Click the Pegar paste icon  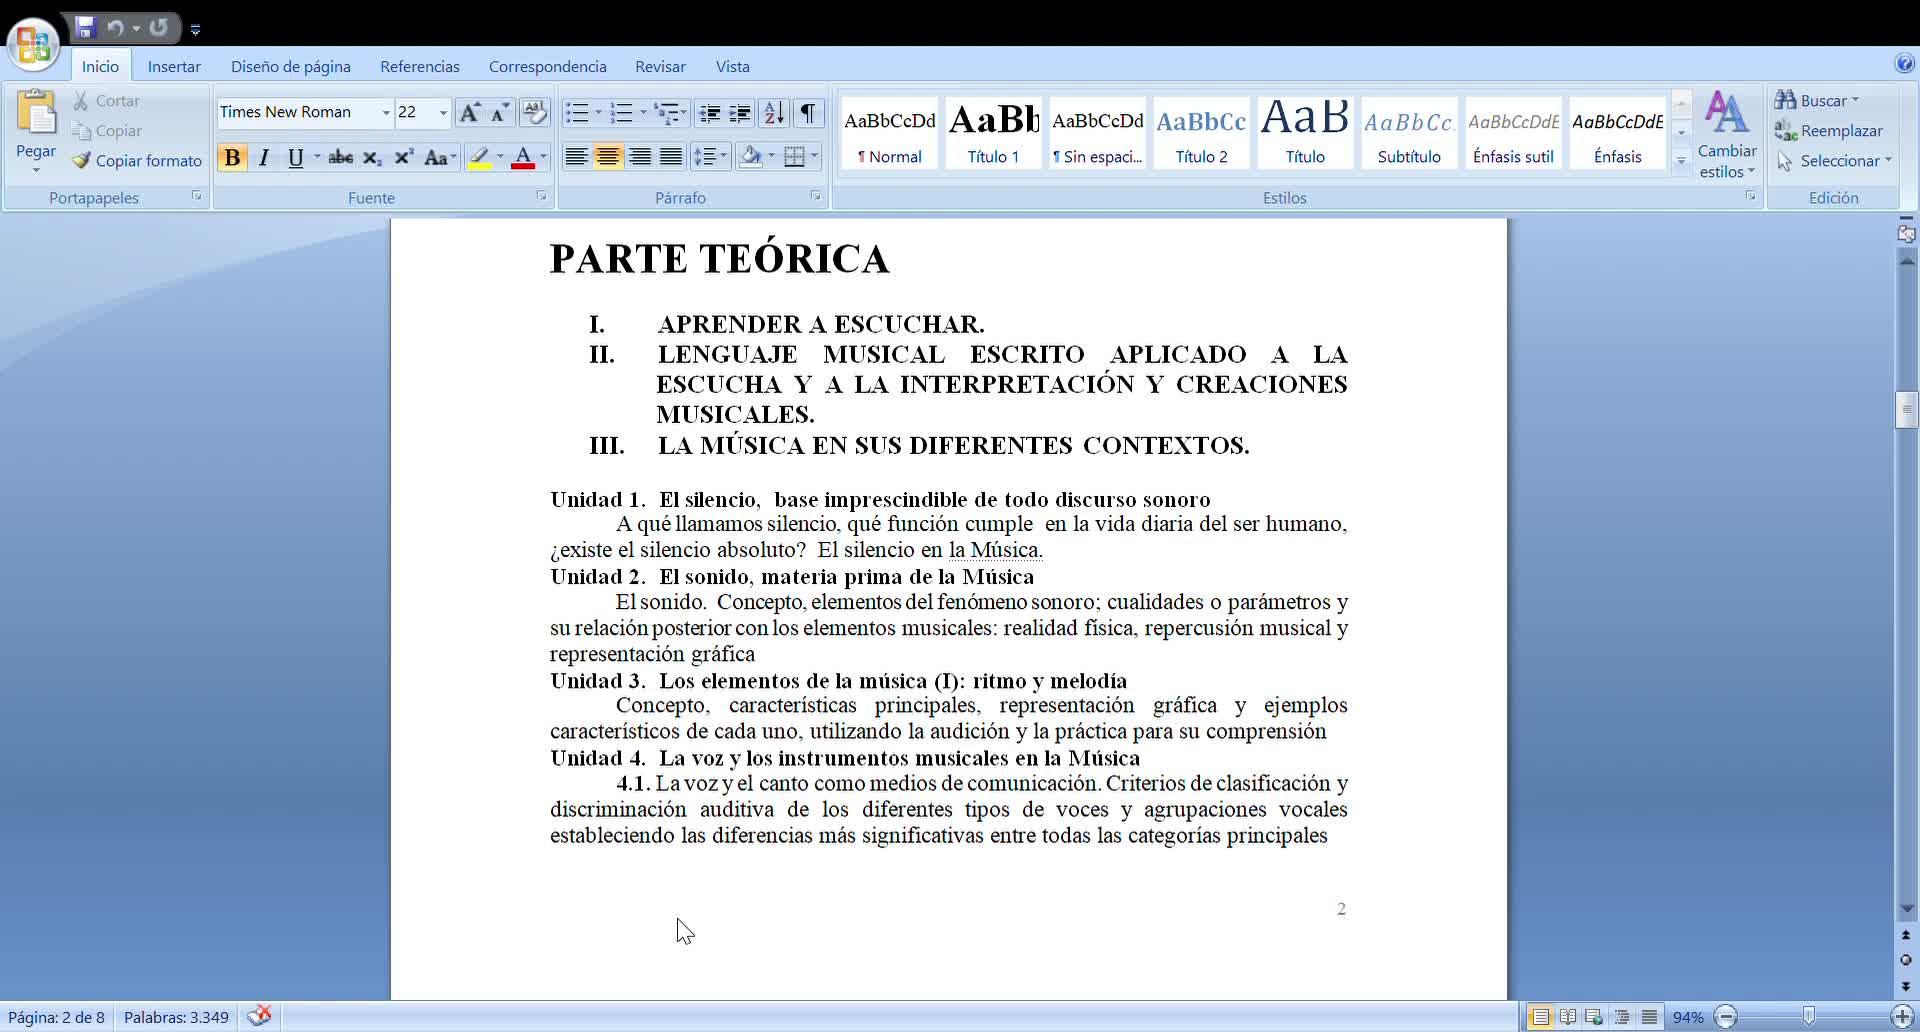pyautogui.click(x=36, y=113)
